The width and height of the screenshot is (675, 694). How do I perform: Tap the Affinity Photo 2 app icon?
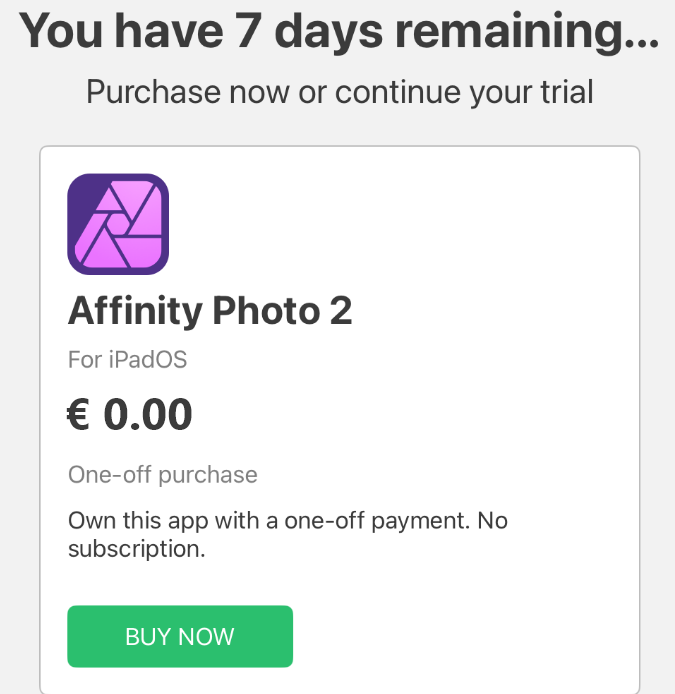118,224
